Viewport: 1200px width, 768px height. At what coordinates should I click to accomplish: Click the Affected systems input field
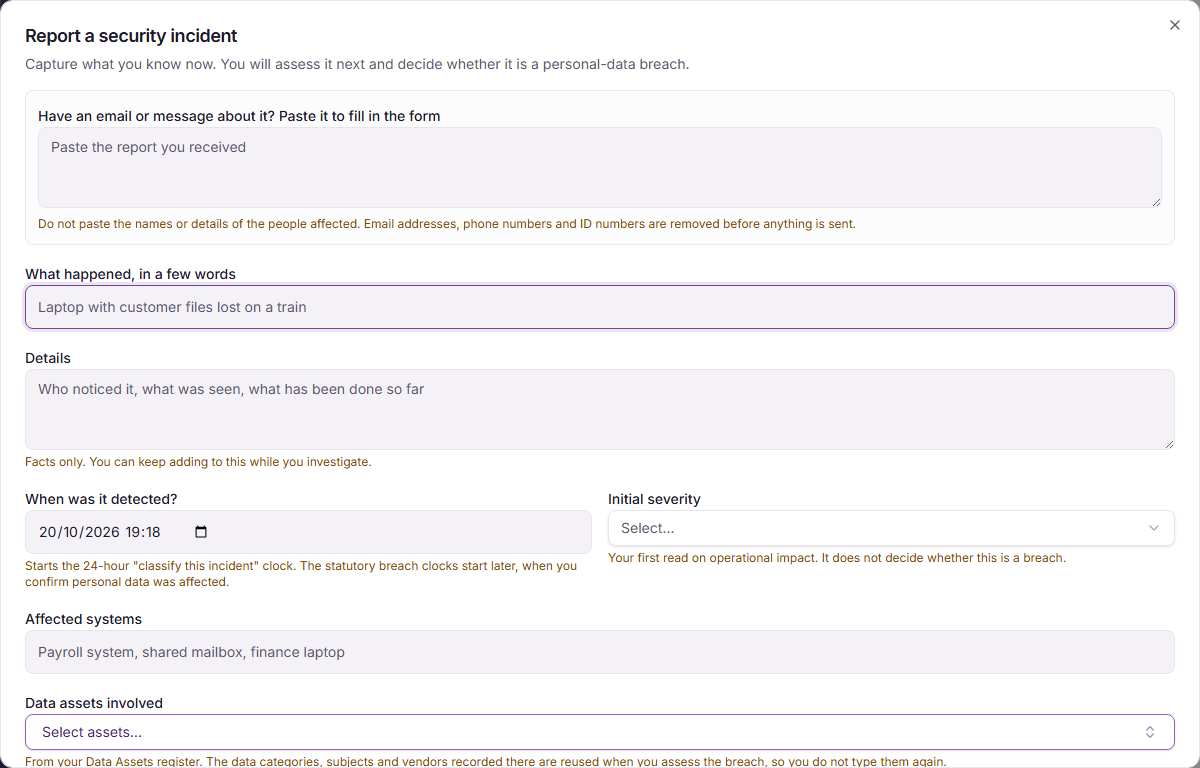[x=600, y=652]
